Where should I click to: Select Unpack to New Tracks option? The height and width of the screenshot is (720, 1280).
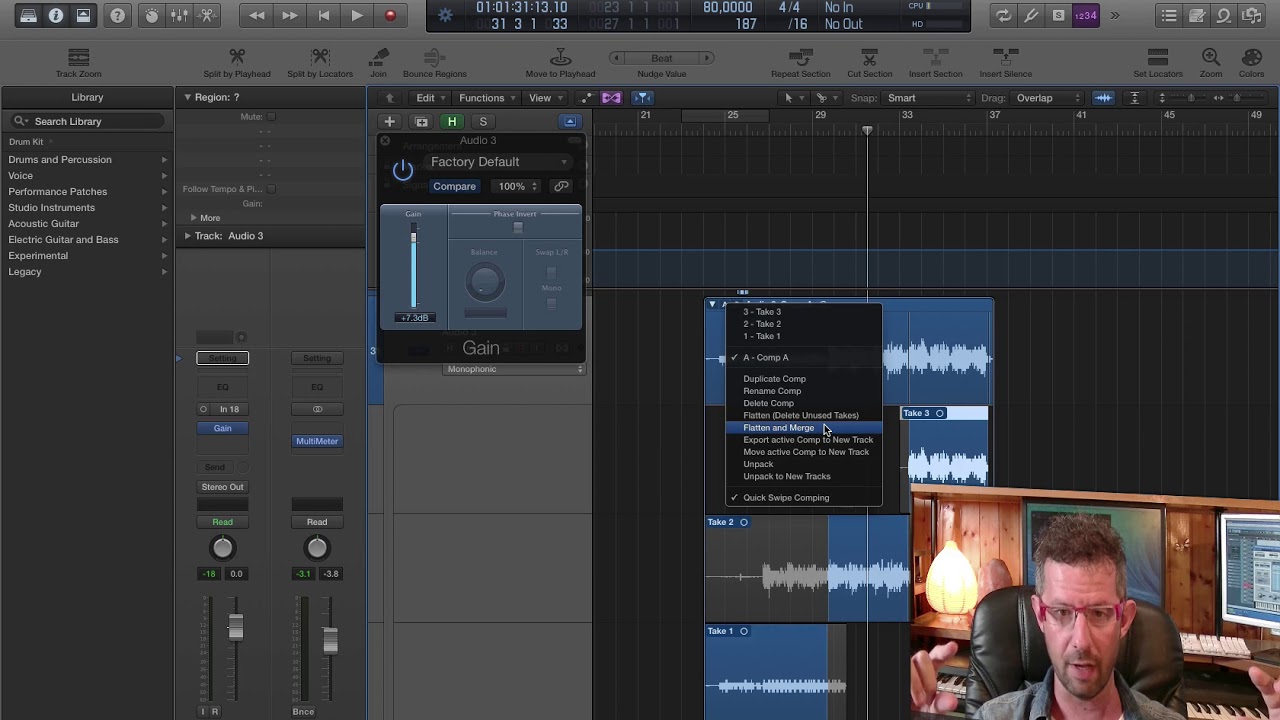click(786, 477)
